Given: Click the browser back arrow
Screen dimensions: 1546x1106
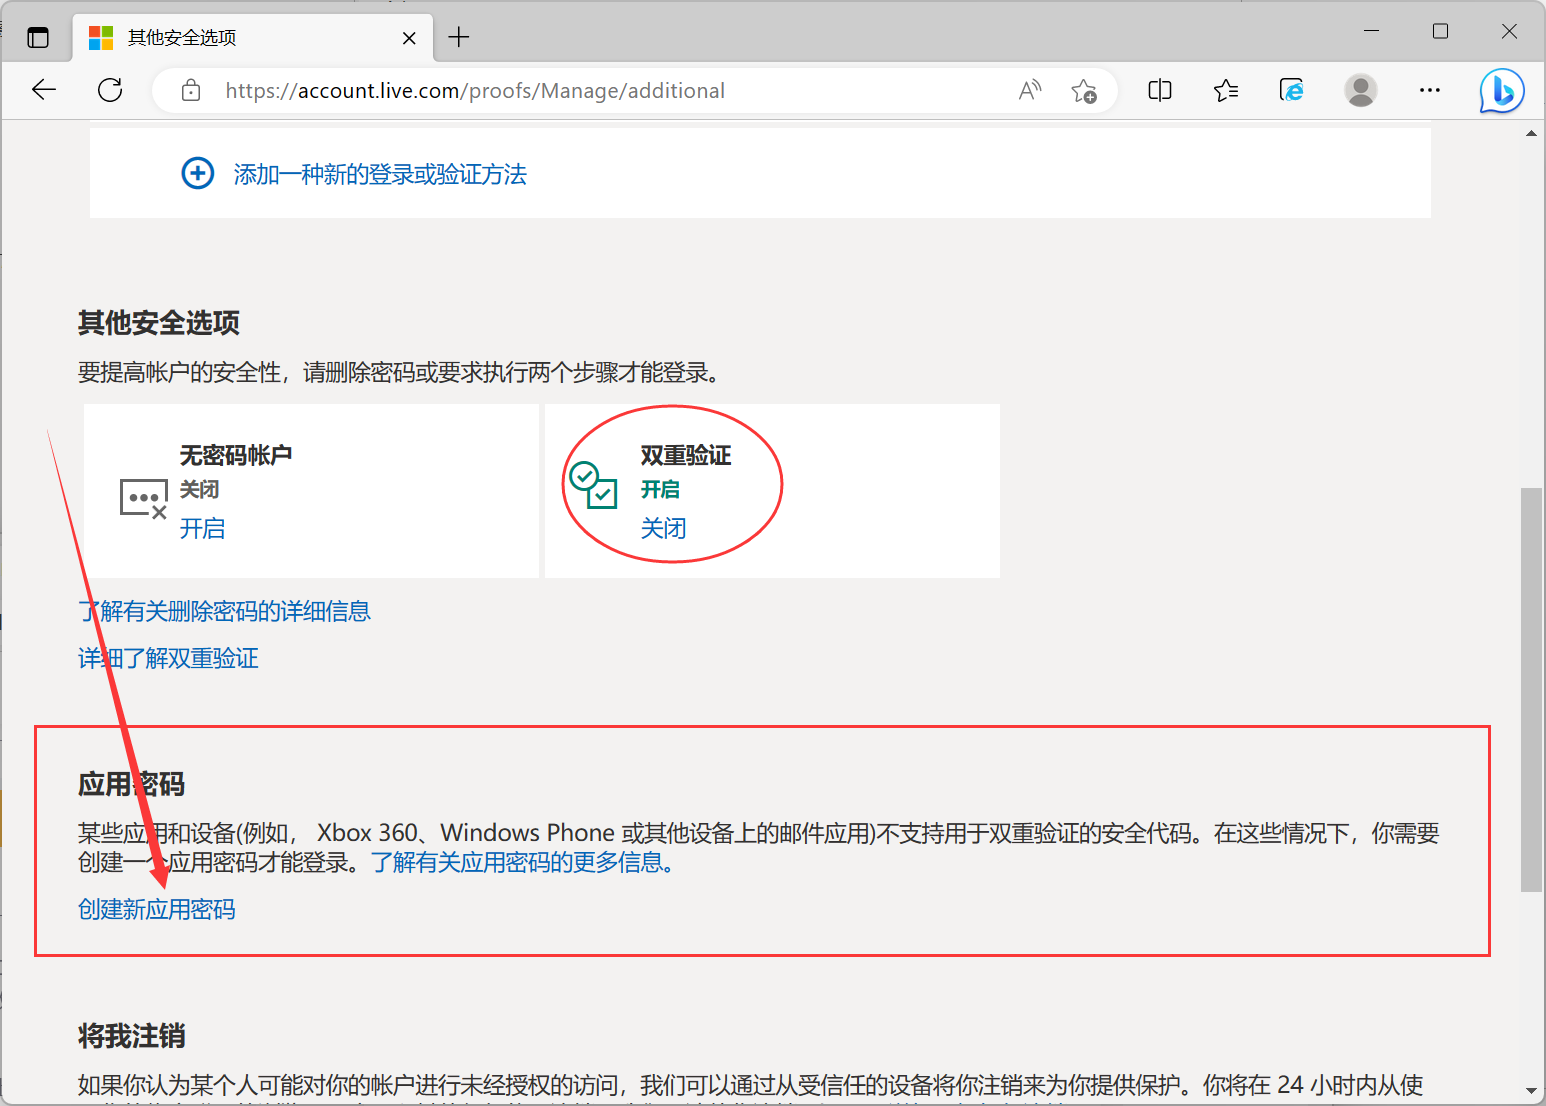Looking at the screenshot, I should coord(44,90).
